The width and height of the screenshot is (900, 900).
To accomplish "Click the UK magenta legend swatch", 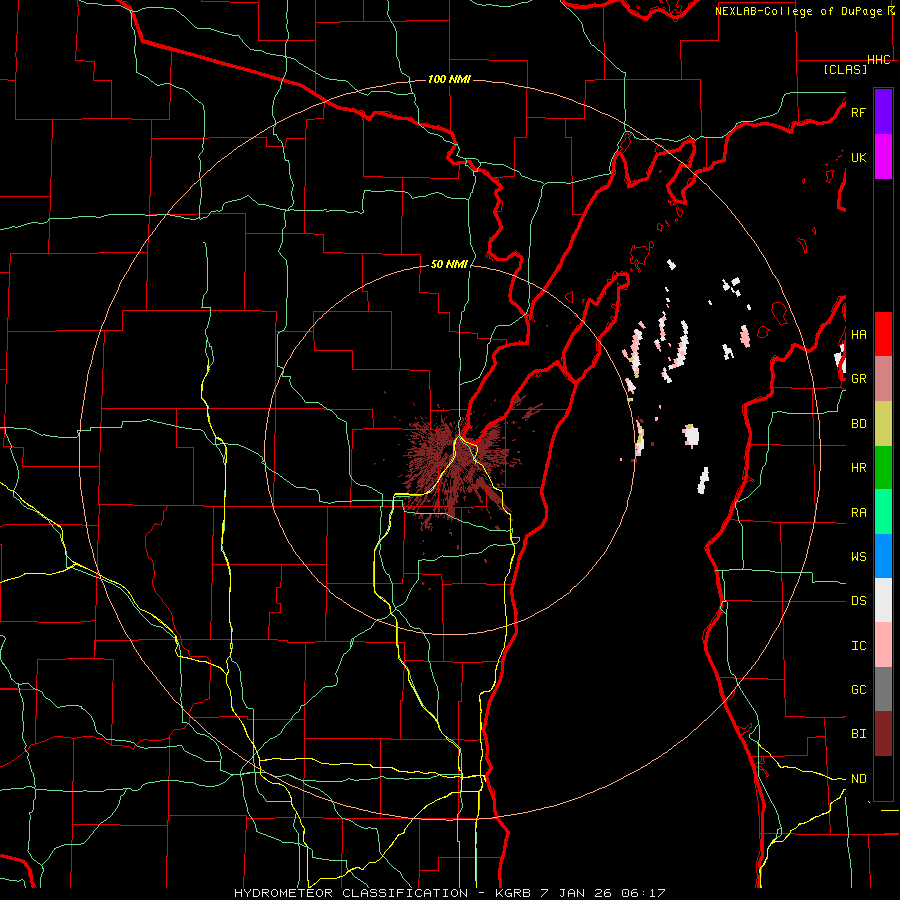I will (x=883, y=157).
